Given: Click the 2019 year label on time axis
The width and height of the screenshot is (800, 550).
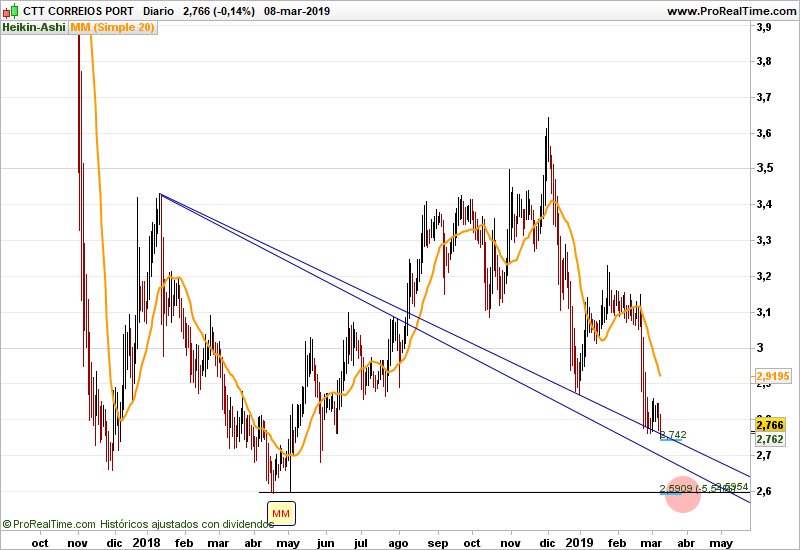Looking at the screenshot, I should tap(580, 542).
